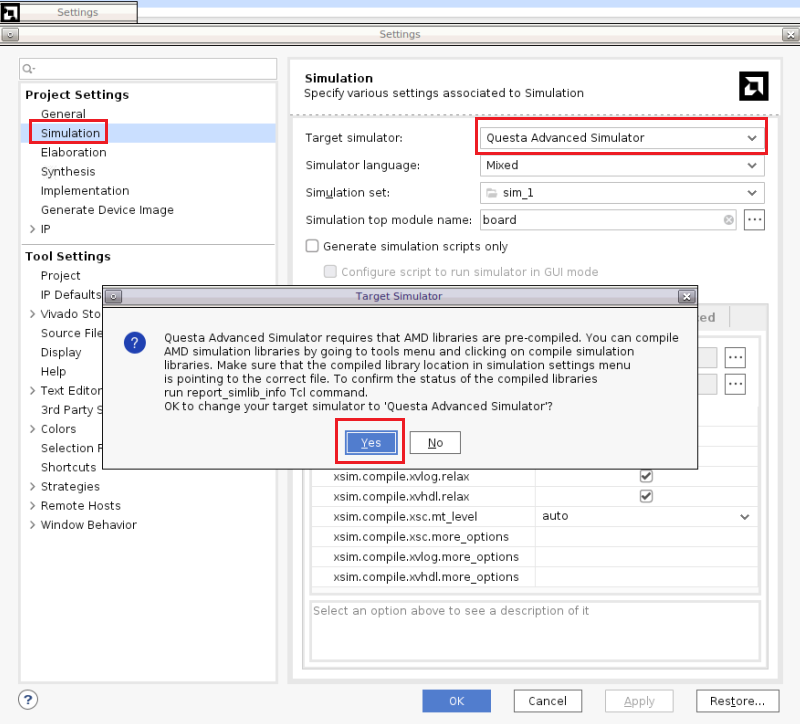Viewport: 800px width, 724px height.
Task: Uncheck xsim.compile.xvlog.relax
Action: 646,477
